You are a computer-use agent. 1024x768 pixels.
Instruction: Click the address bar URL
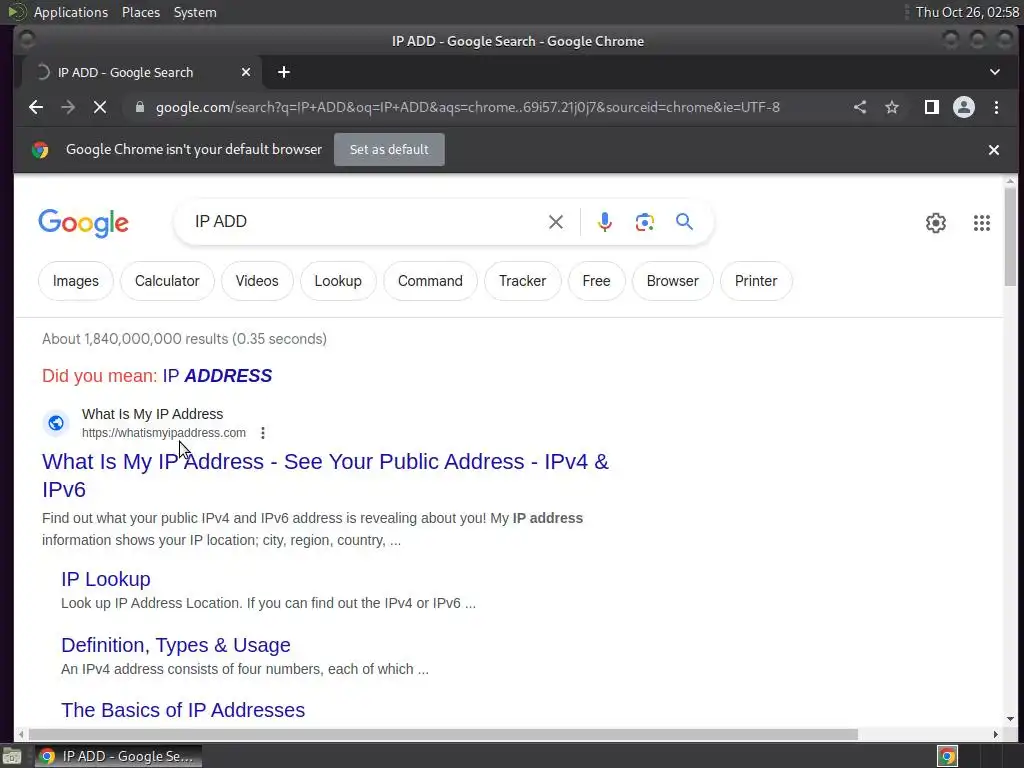468,107
